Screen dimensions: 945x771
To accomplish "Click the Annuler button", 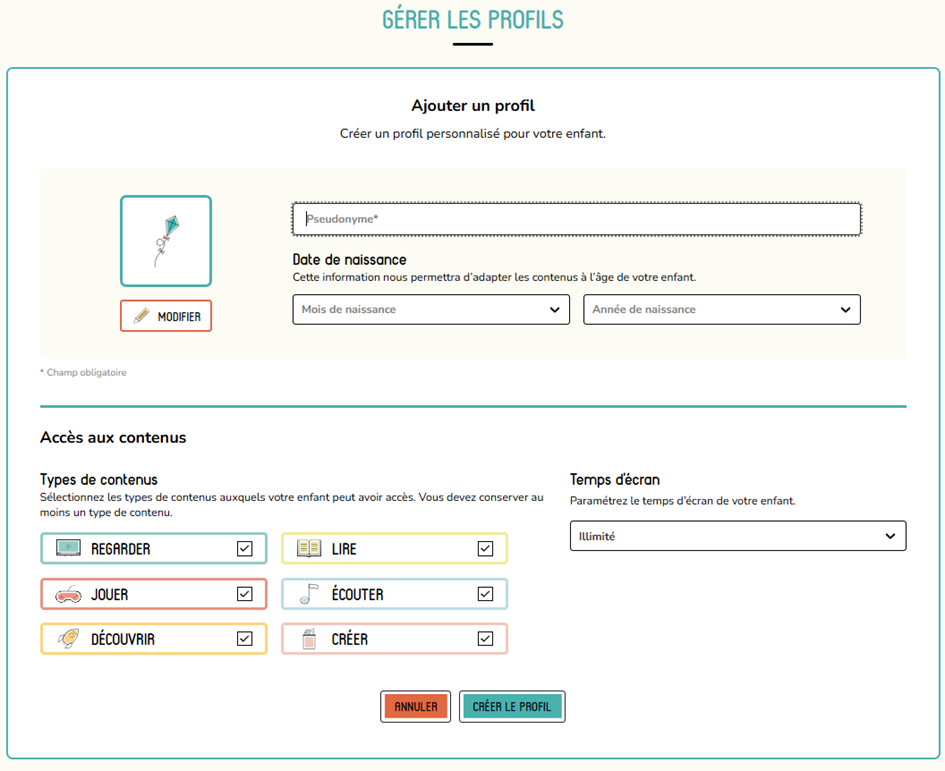I will (416, 706).
